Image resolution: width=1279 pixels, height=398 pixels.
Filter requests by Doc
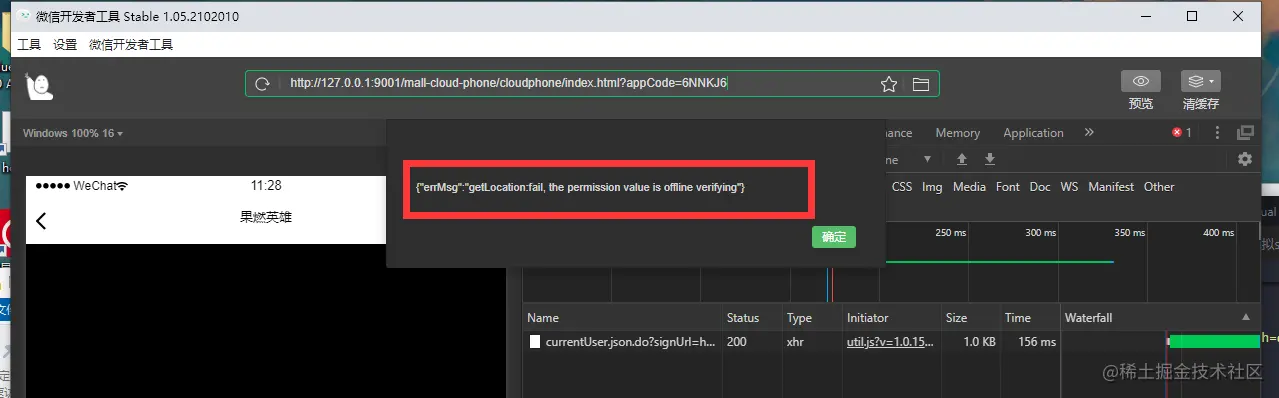1040,187
